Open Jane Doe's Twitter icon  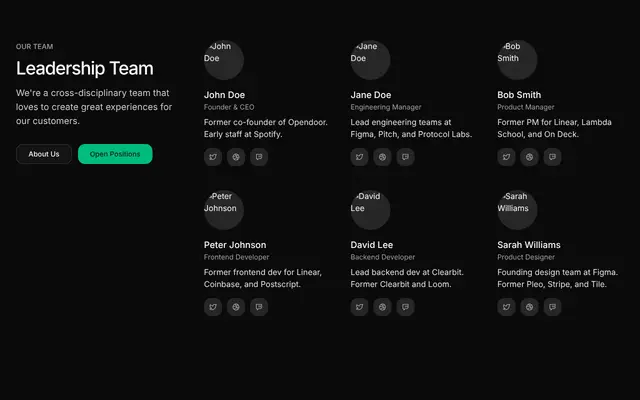[360, 157]
